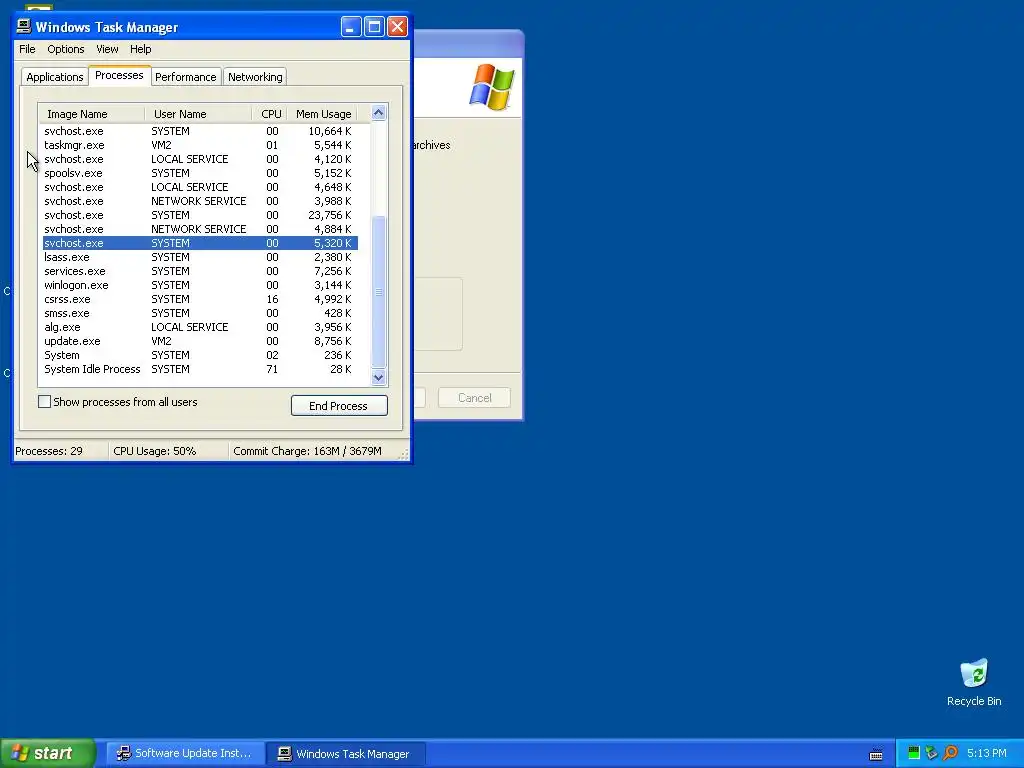
Task: Switch to the Applications tab
Action: (x=55, y=77)
